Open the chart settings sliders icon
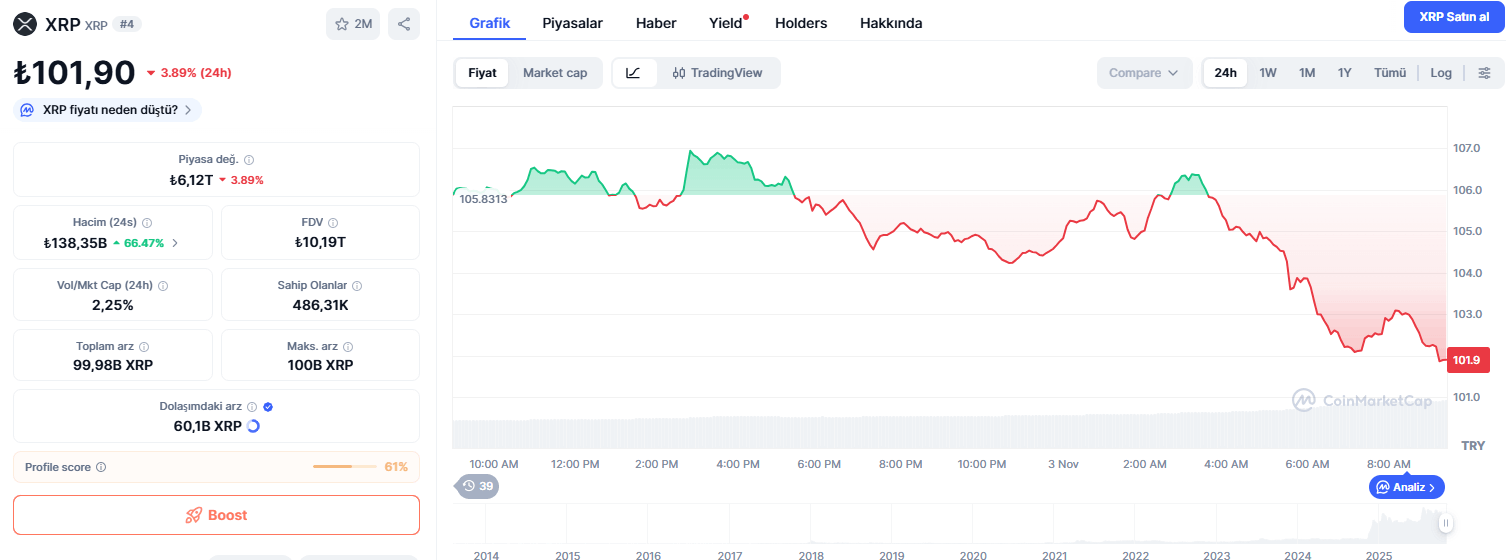Viewport: 1506px width, 560px height. 1484,73
